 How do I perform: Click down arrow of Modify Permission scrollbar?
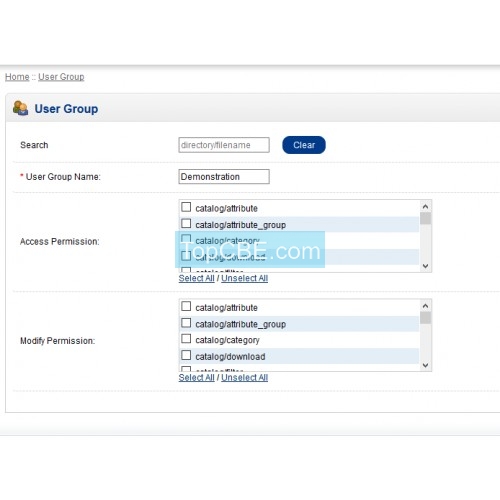point(425,365)
